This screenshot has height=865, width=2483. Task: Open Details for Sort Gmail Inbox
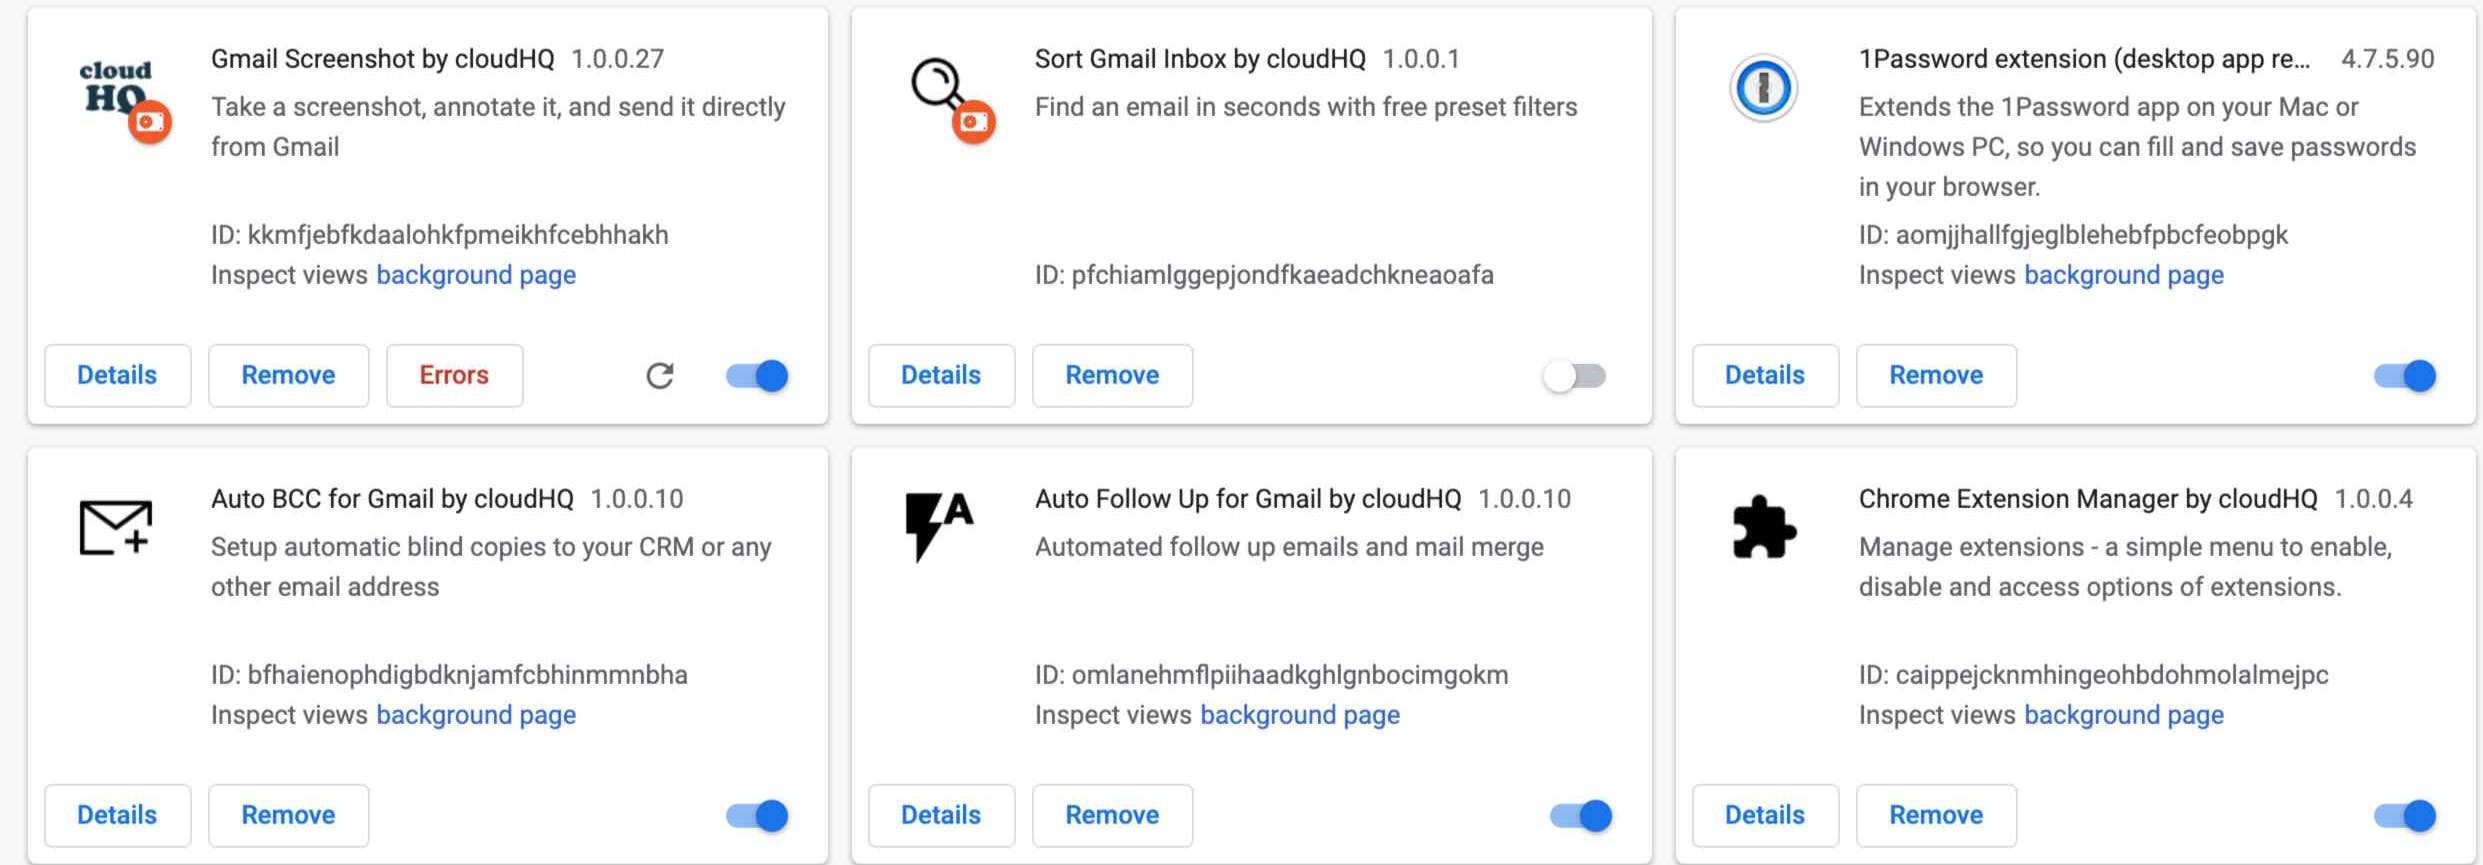[x=941, y=376]
